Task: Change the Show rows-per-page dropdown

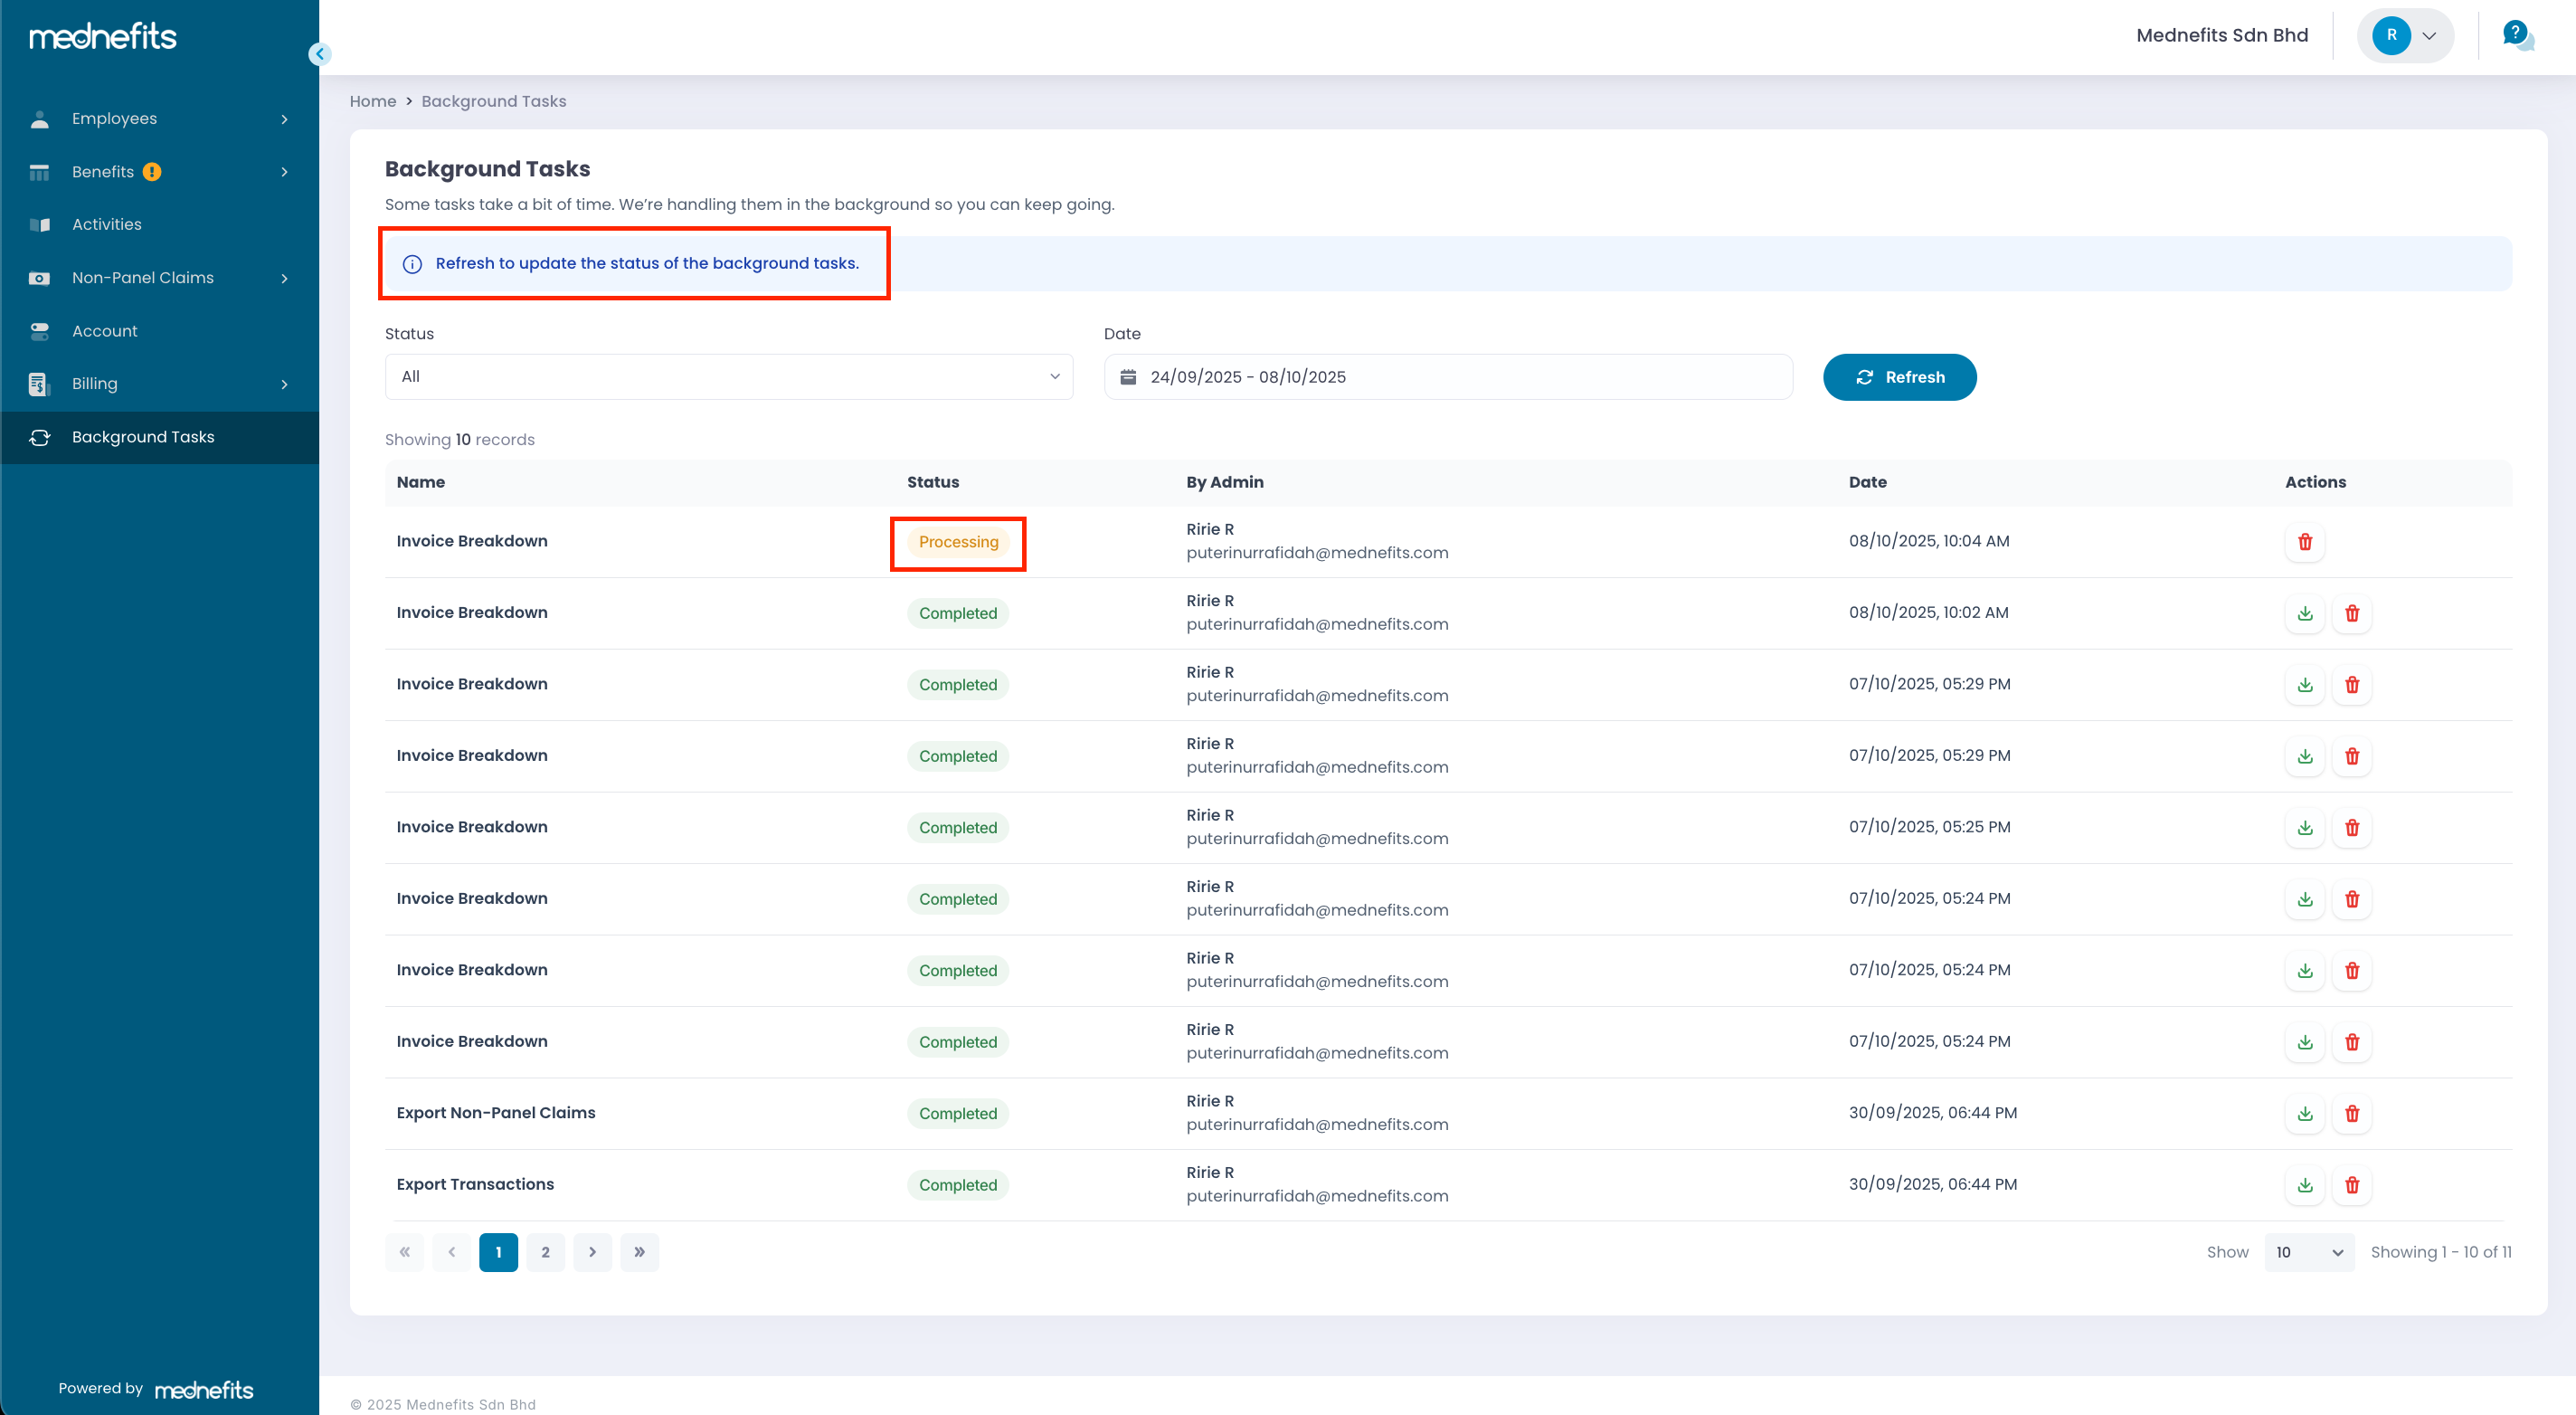Action: 2308,1252
